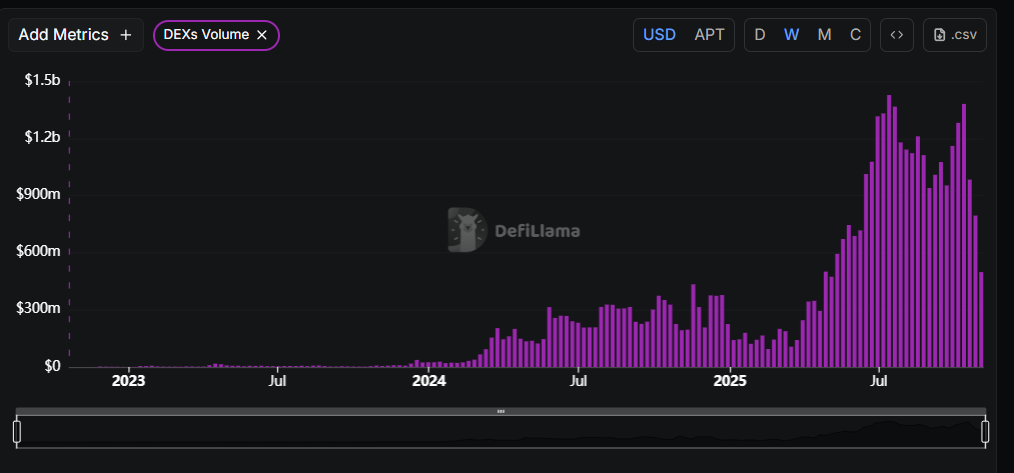The image size is (1014, 473).
Task: Click the plus icon beside Add Metrics
Action: [125, 35]
